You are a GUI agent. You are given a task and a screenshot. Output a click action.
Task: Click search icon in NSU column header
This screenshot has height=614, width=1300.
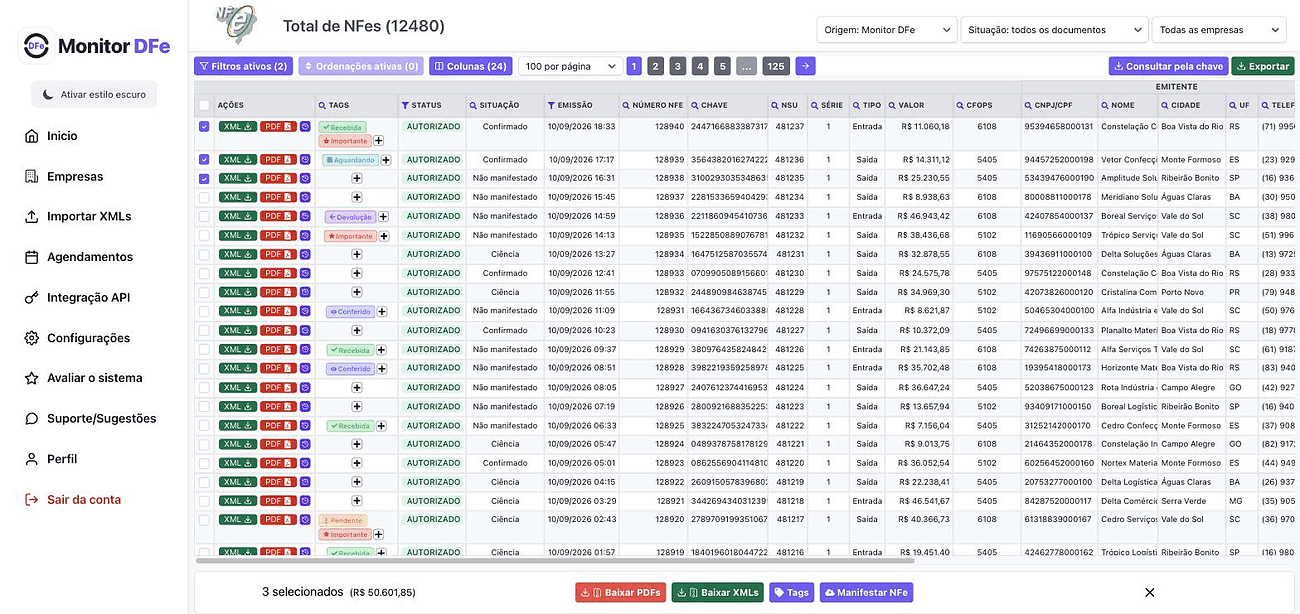775,105
